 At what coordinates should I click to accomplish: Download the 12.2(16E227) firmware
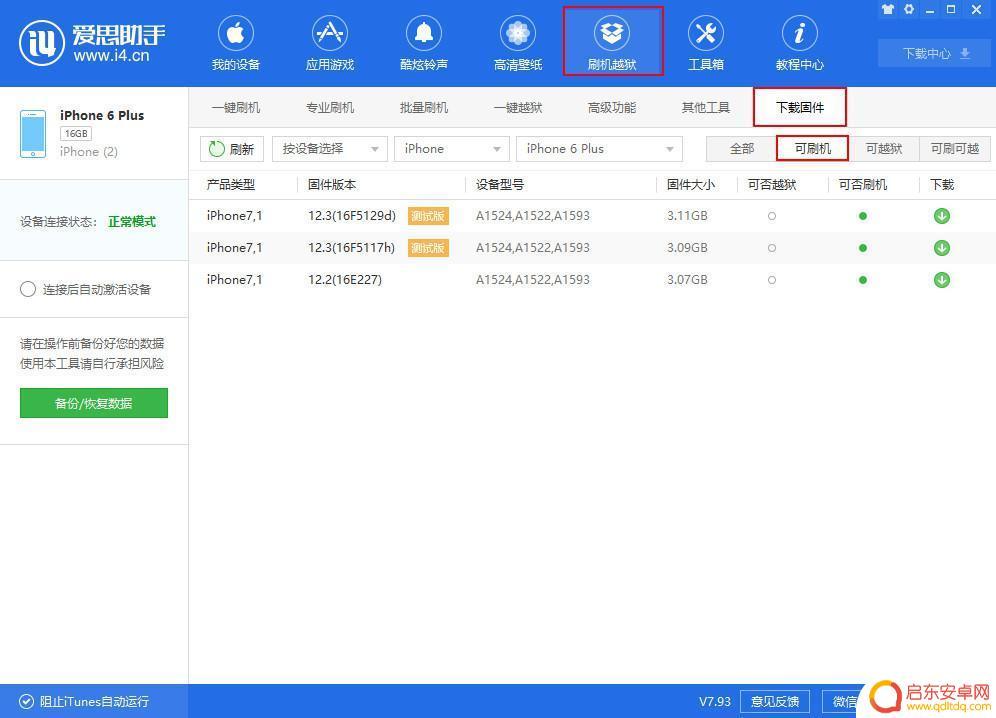(941, 280)
